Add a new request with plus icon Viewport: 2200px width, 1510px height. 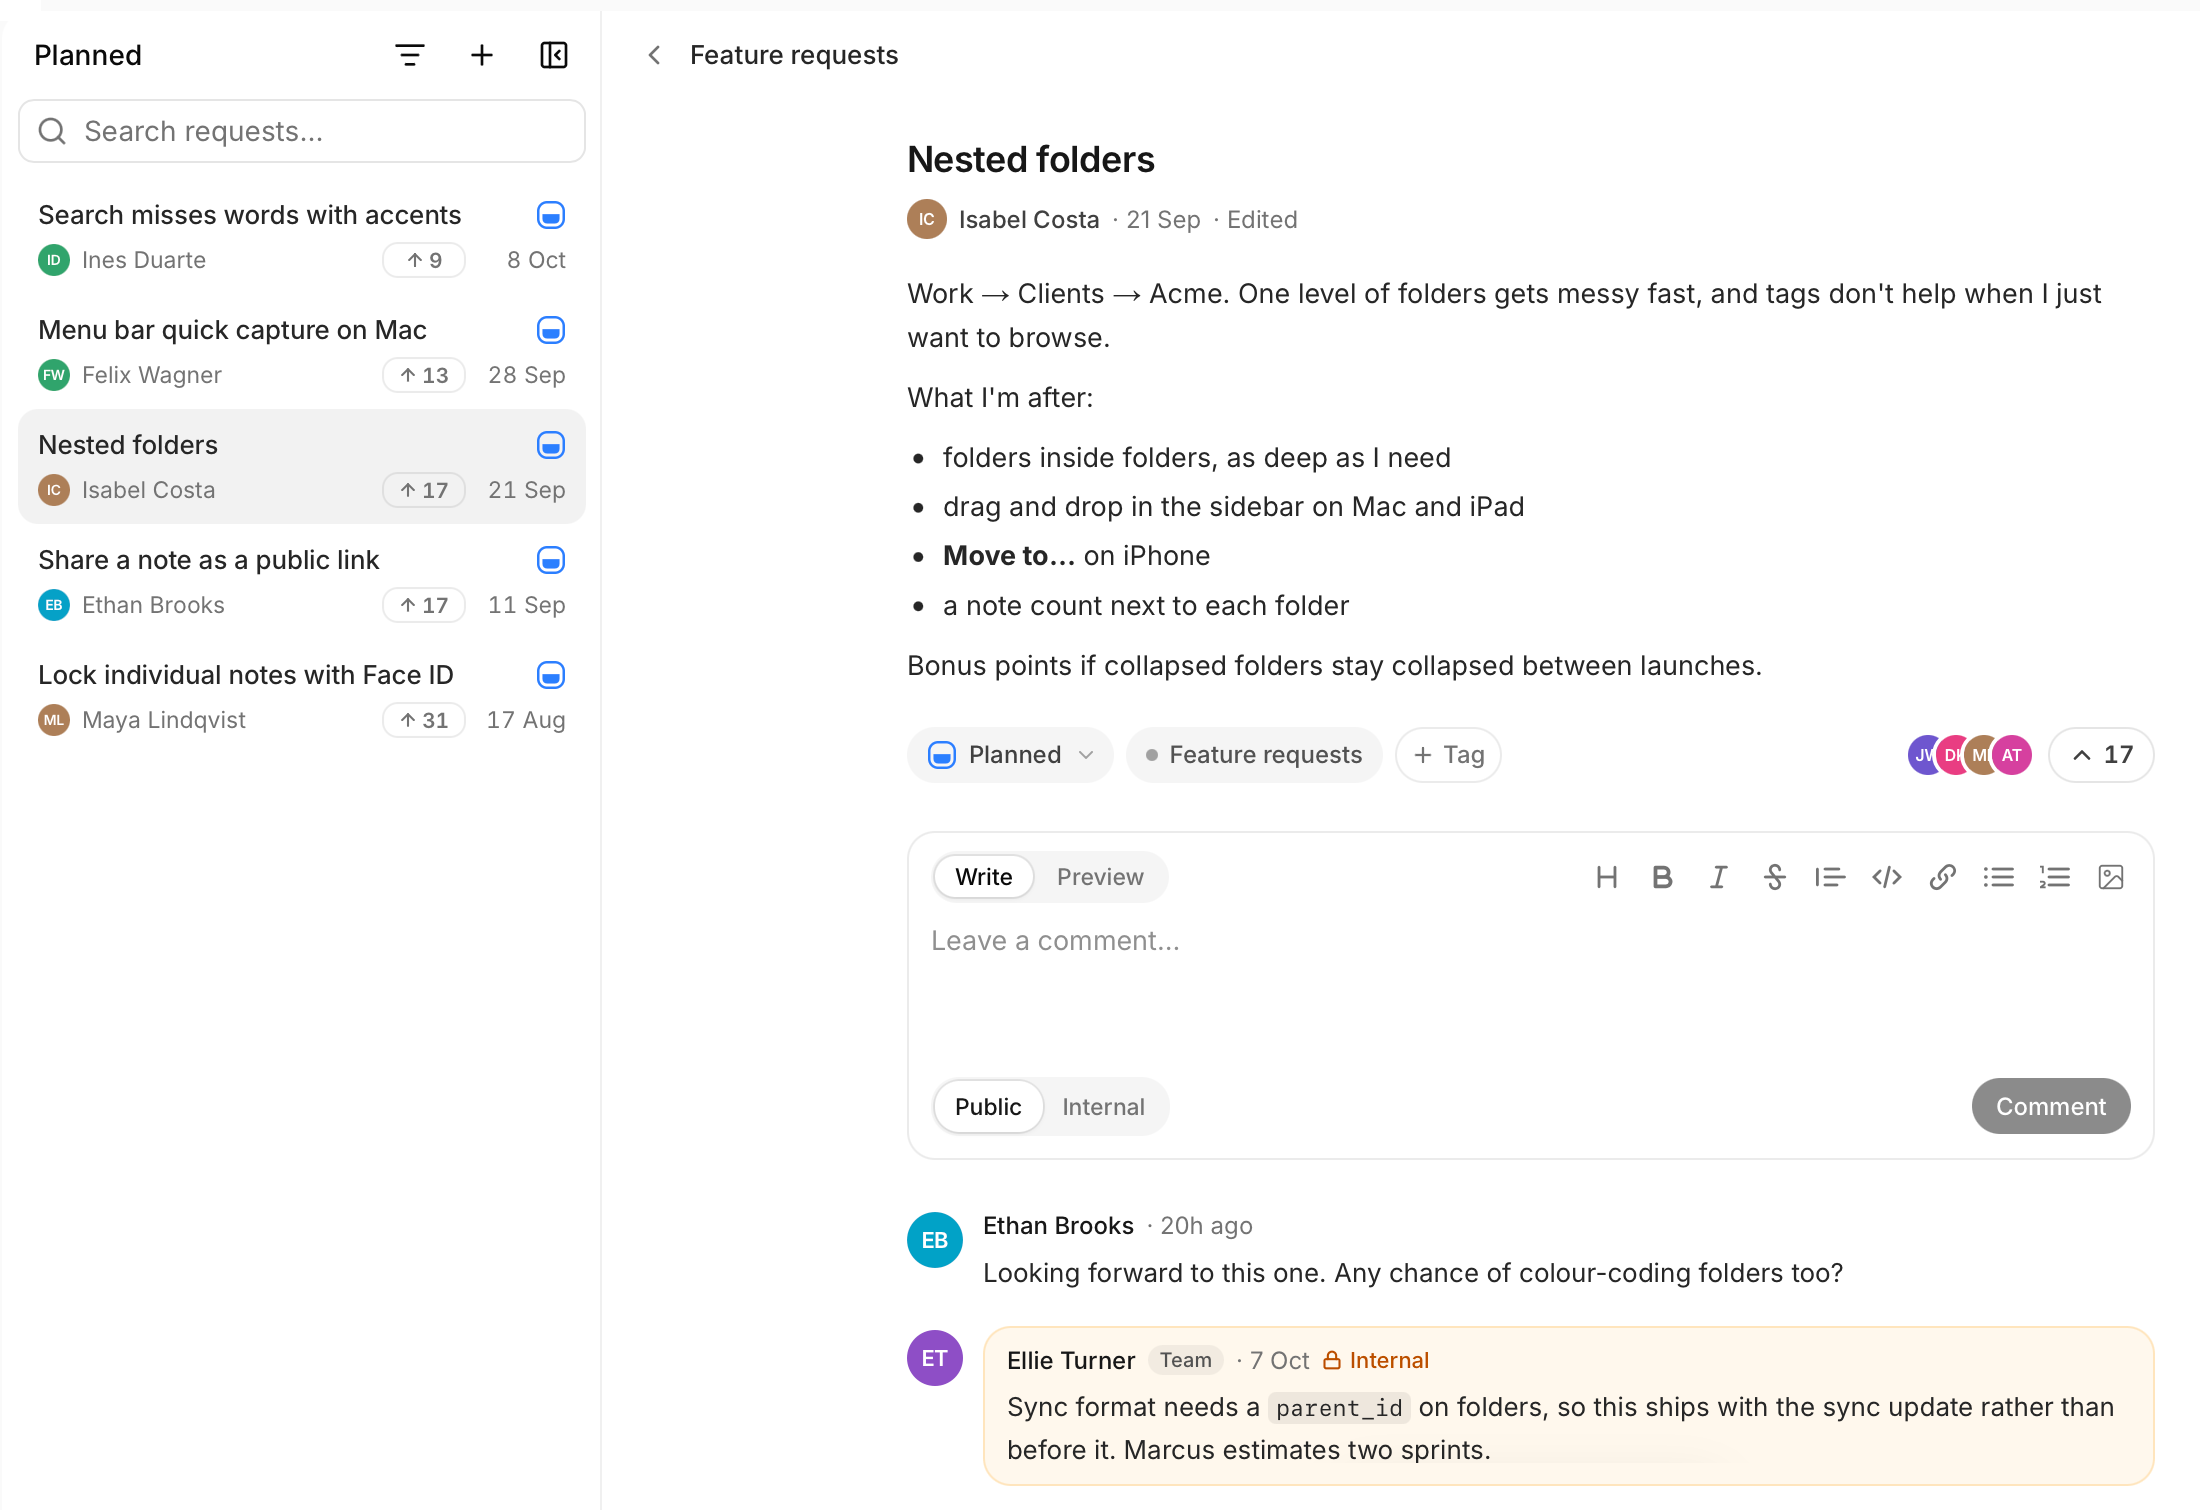click(x=482, y=55)
